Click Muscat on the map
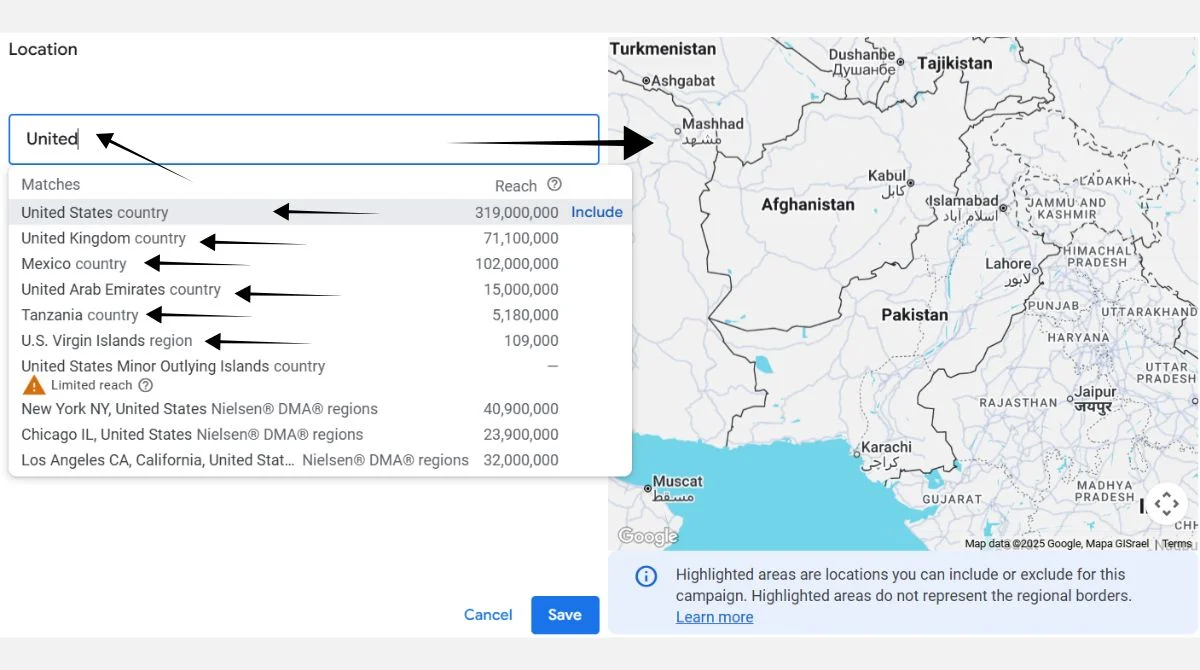The image size is (1200, 670). click(678, 481)
